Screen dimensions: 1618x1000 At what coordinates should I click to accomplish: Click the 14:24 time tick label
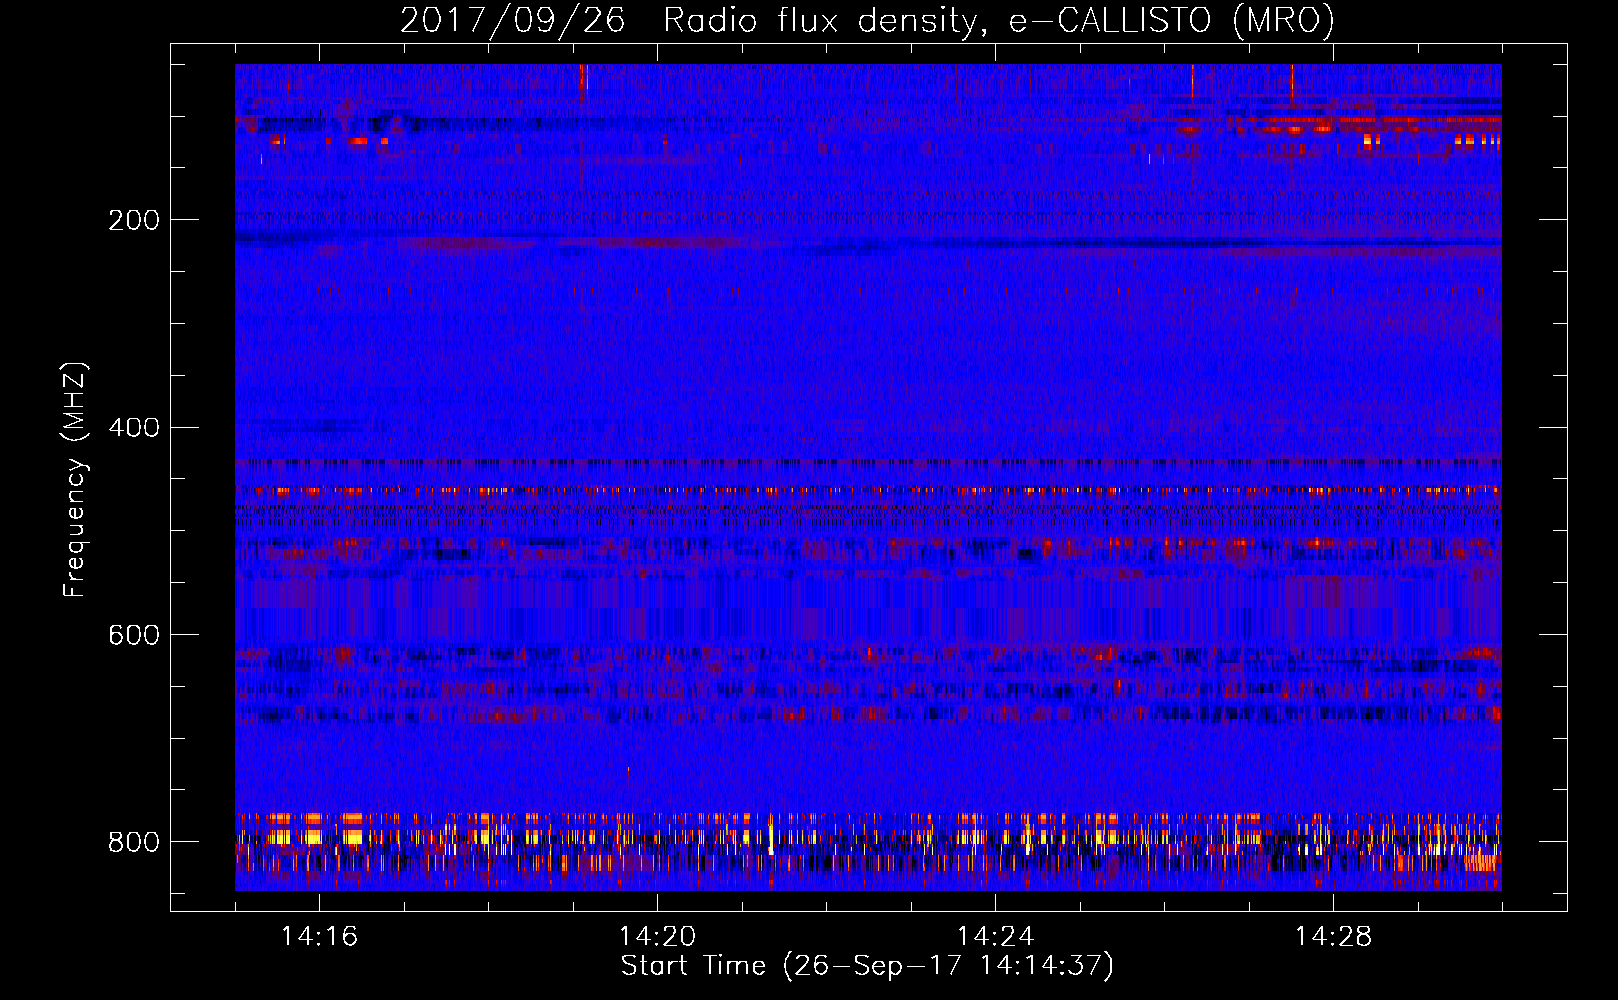click(995, 937)
